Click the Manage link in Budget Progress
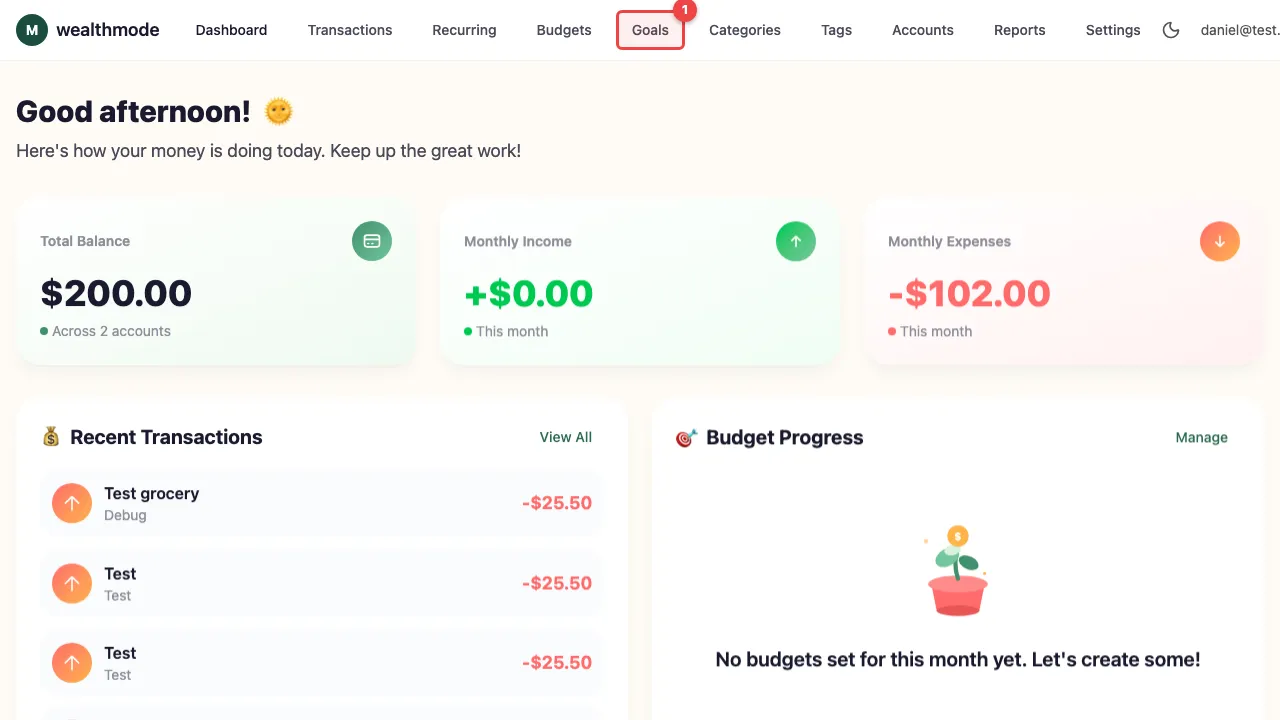This screenshot has width=1280, height=720. [x=1201, y=437]
